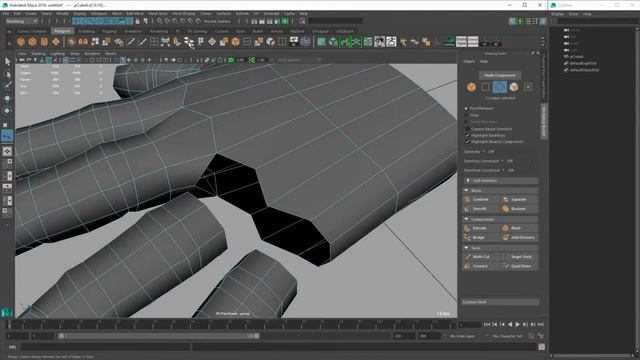Create a polygon cube from the shelf
The height and width of the screenshot is (360, 640).
[x=32, y=42]
